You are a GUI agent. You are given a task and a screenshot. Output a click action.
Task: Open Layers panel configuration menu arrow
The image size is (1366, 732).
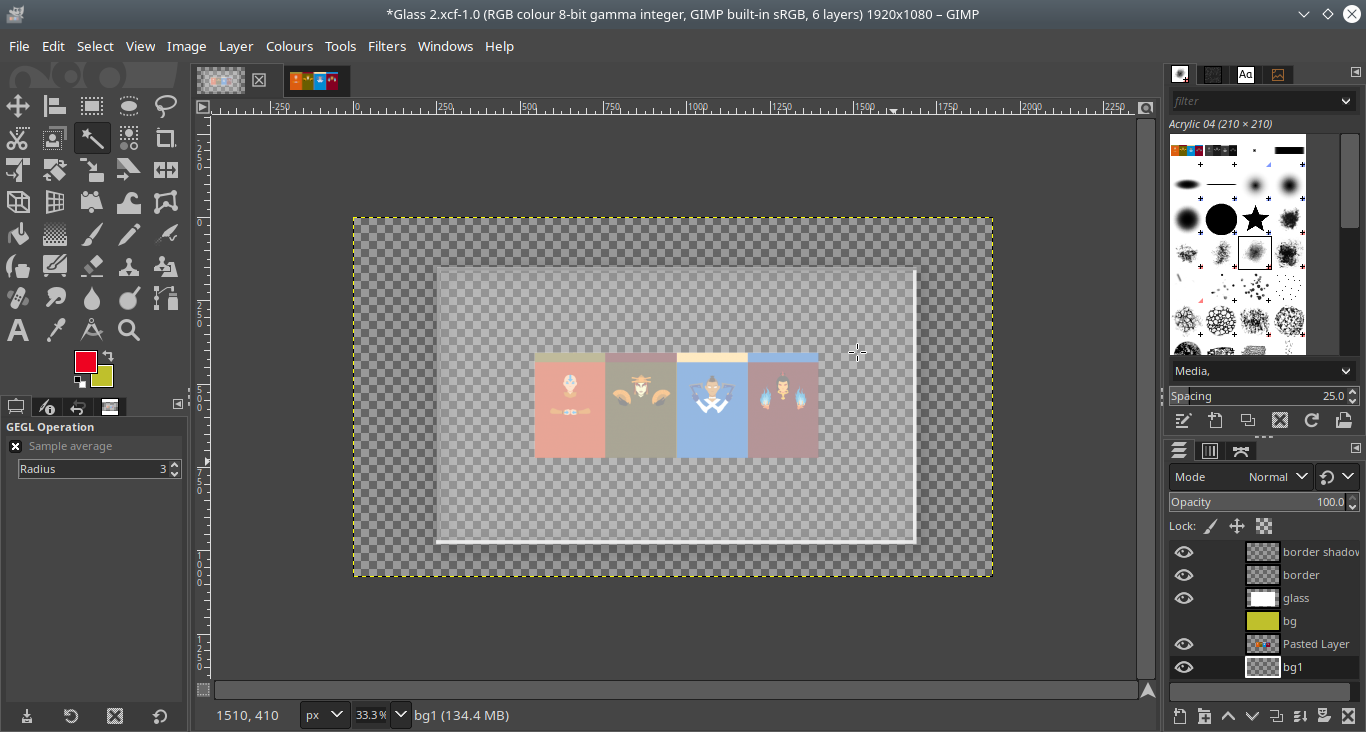point(1356,448)
